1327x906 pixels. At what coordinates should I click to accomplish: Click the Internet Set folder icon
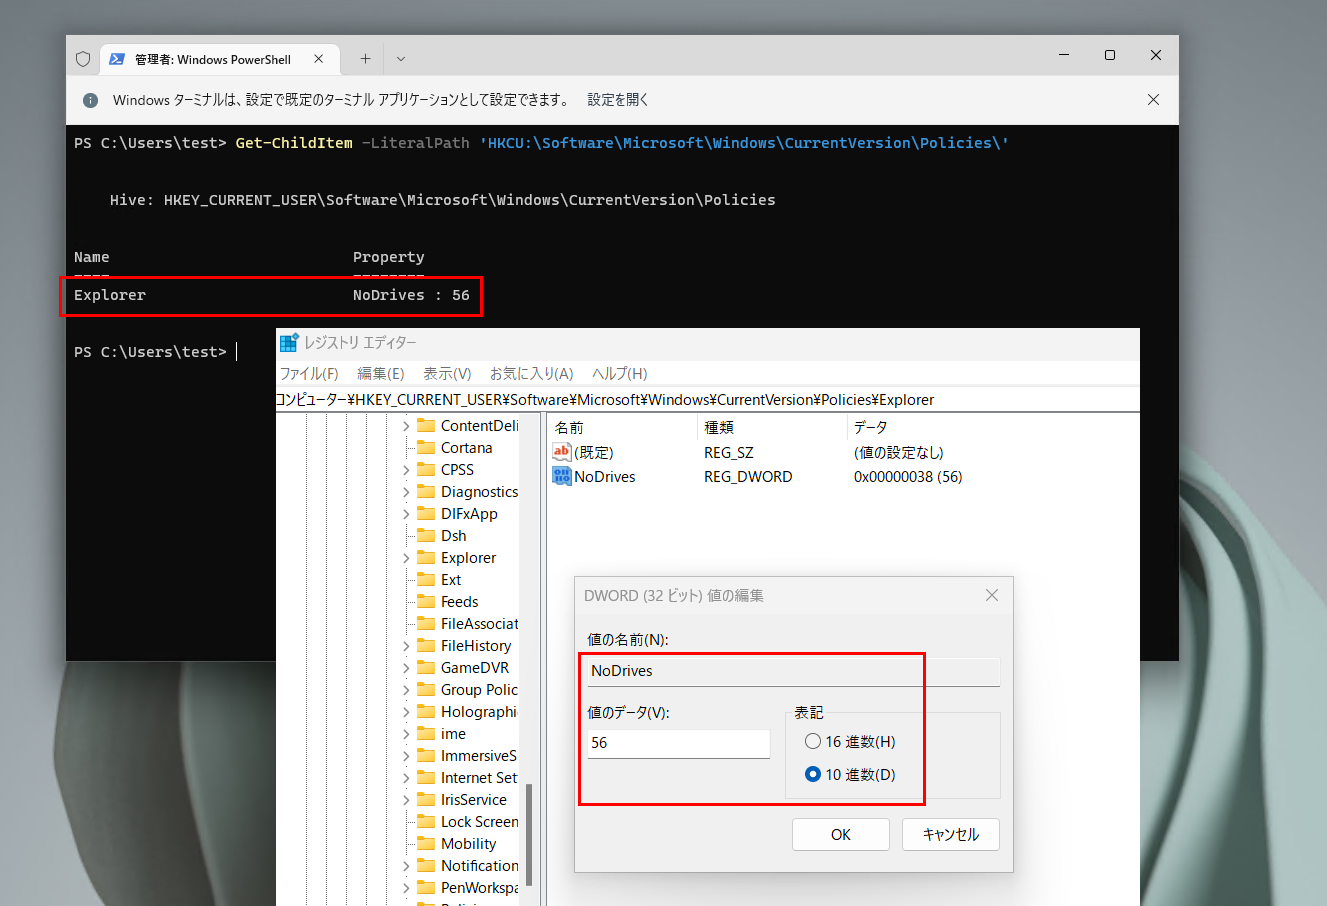[426, 777]
